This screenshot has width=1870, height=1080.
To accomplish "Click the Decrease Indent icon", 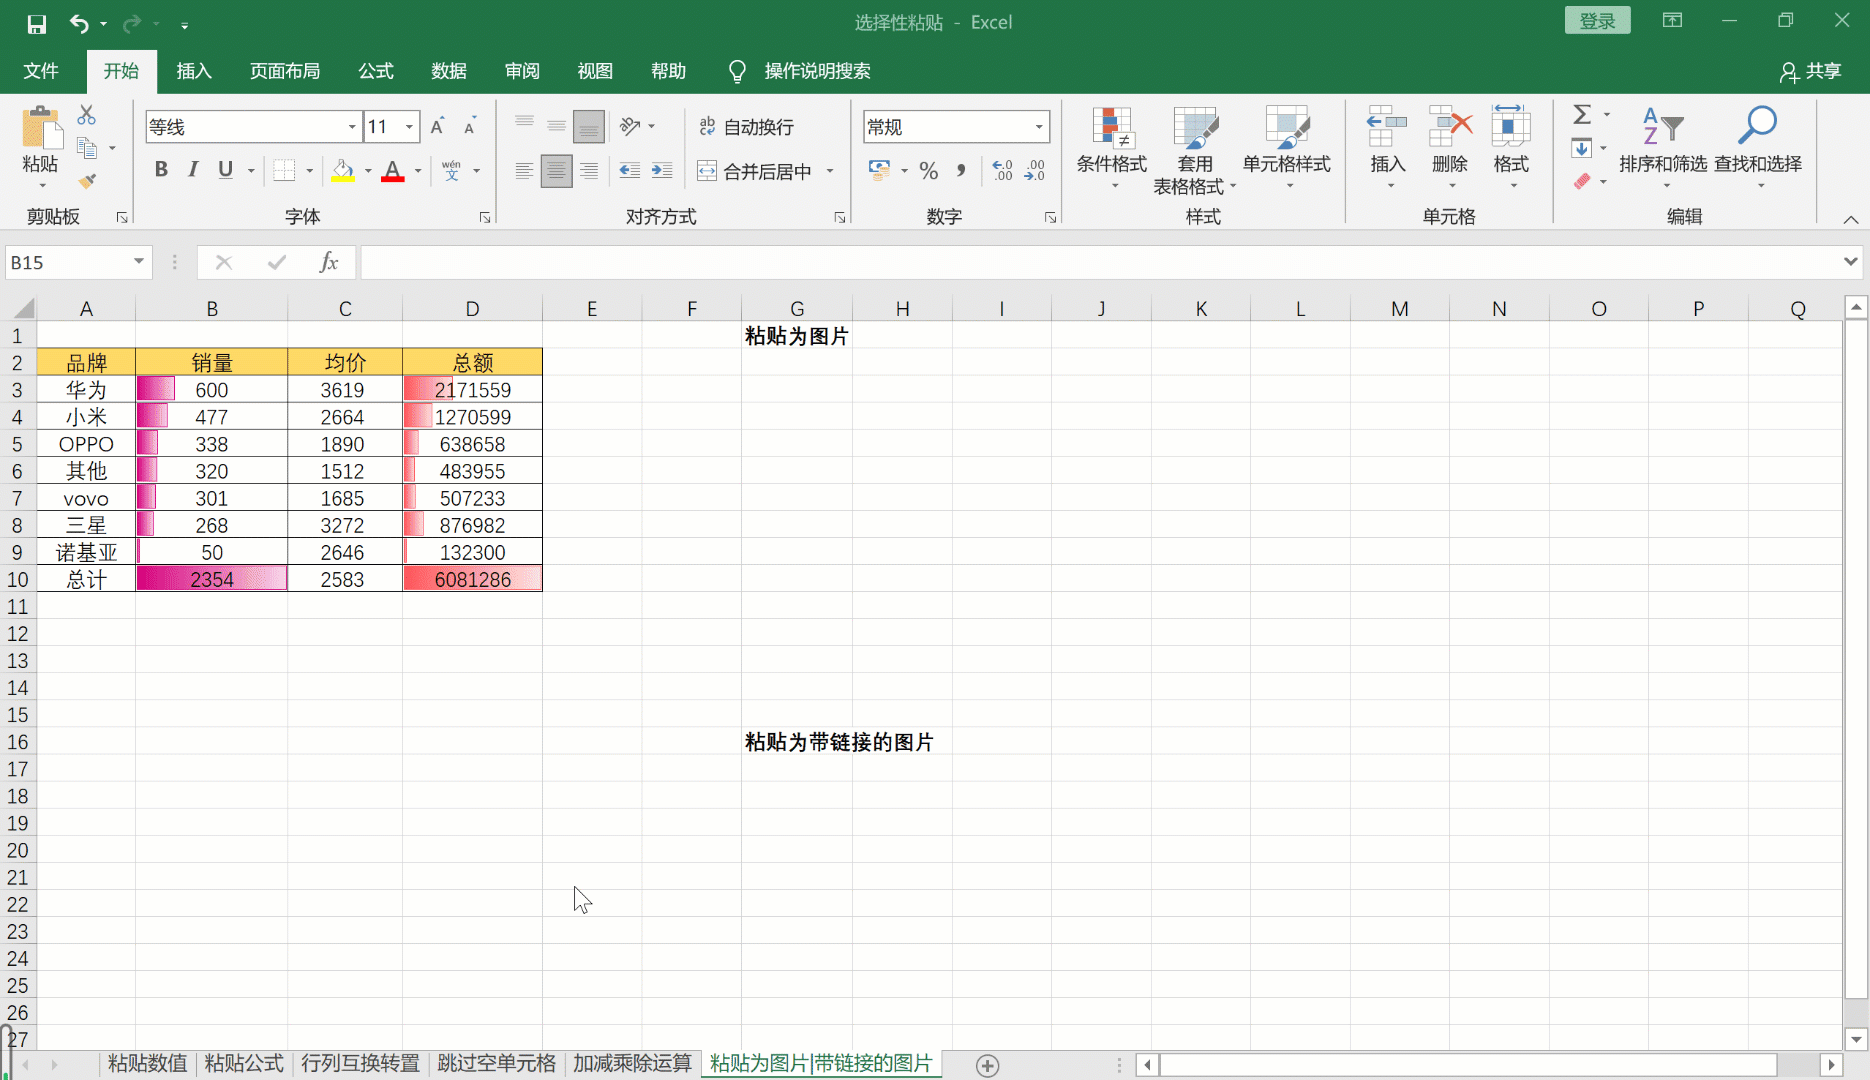I will click(629, 170).
